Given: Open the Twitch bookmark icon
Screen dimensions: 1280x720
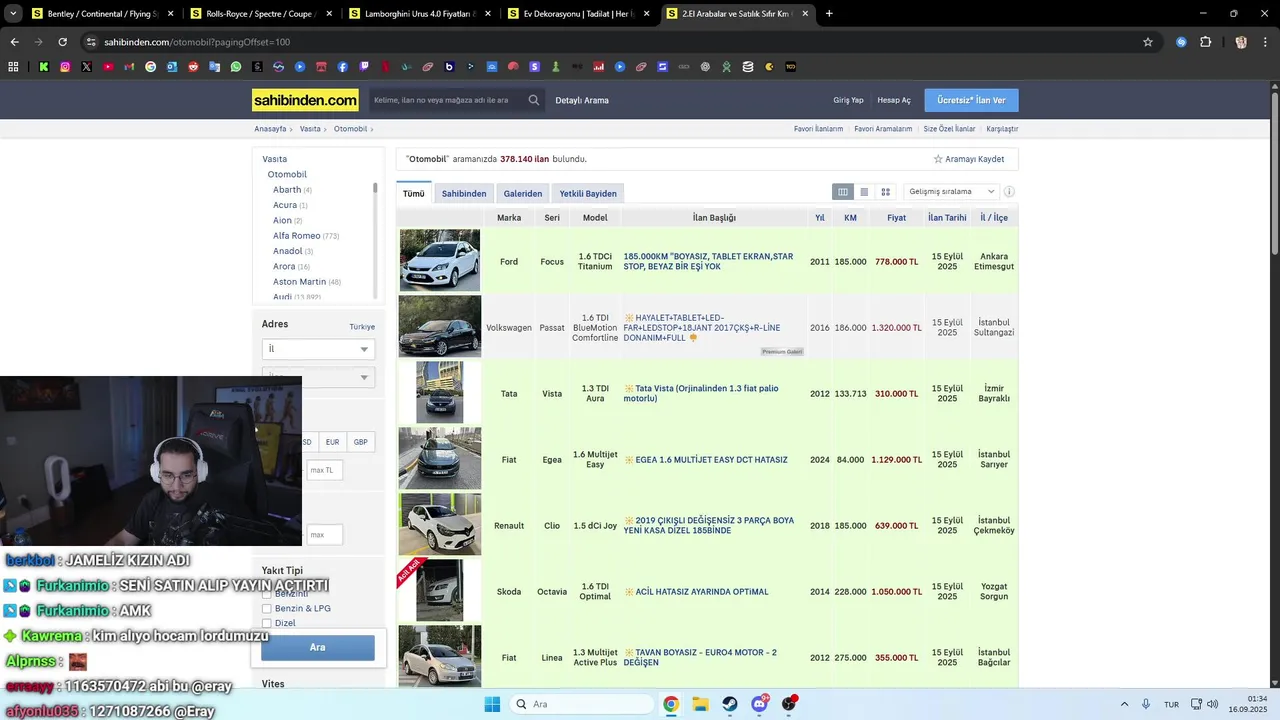Looking at the screenshot, I should 364,67.
